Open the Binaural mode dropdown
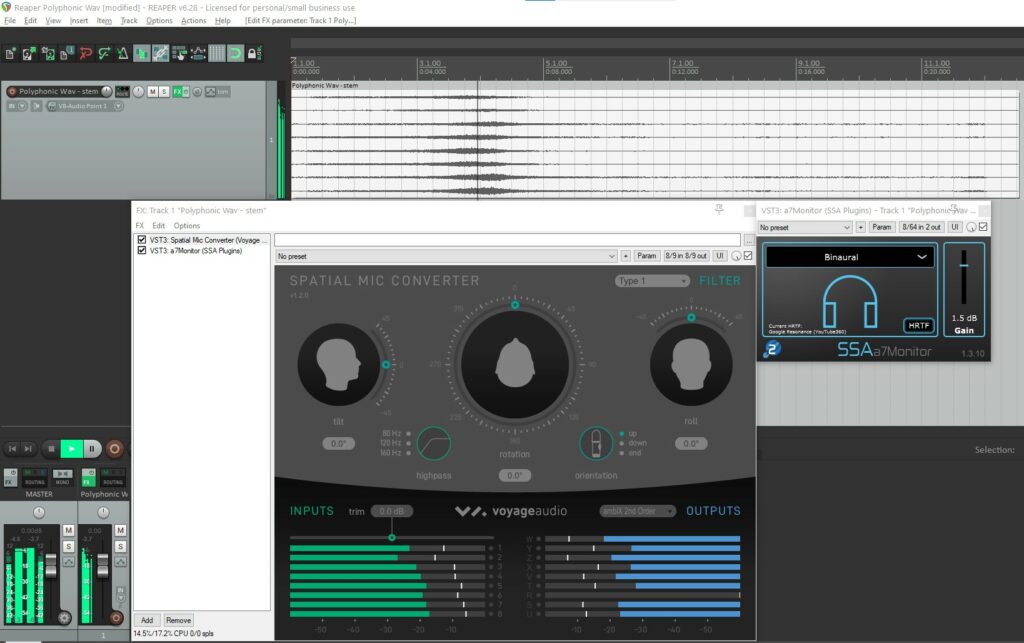1024x643 pixels. 850,257
